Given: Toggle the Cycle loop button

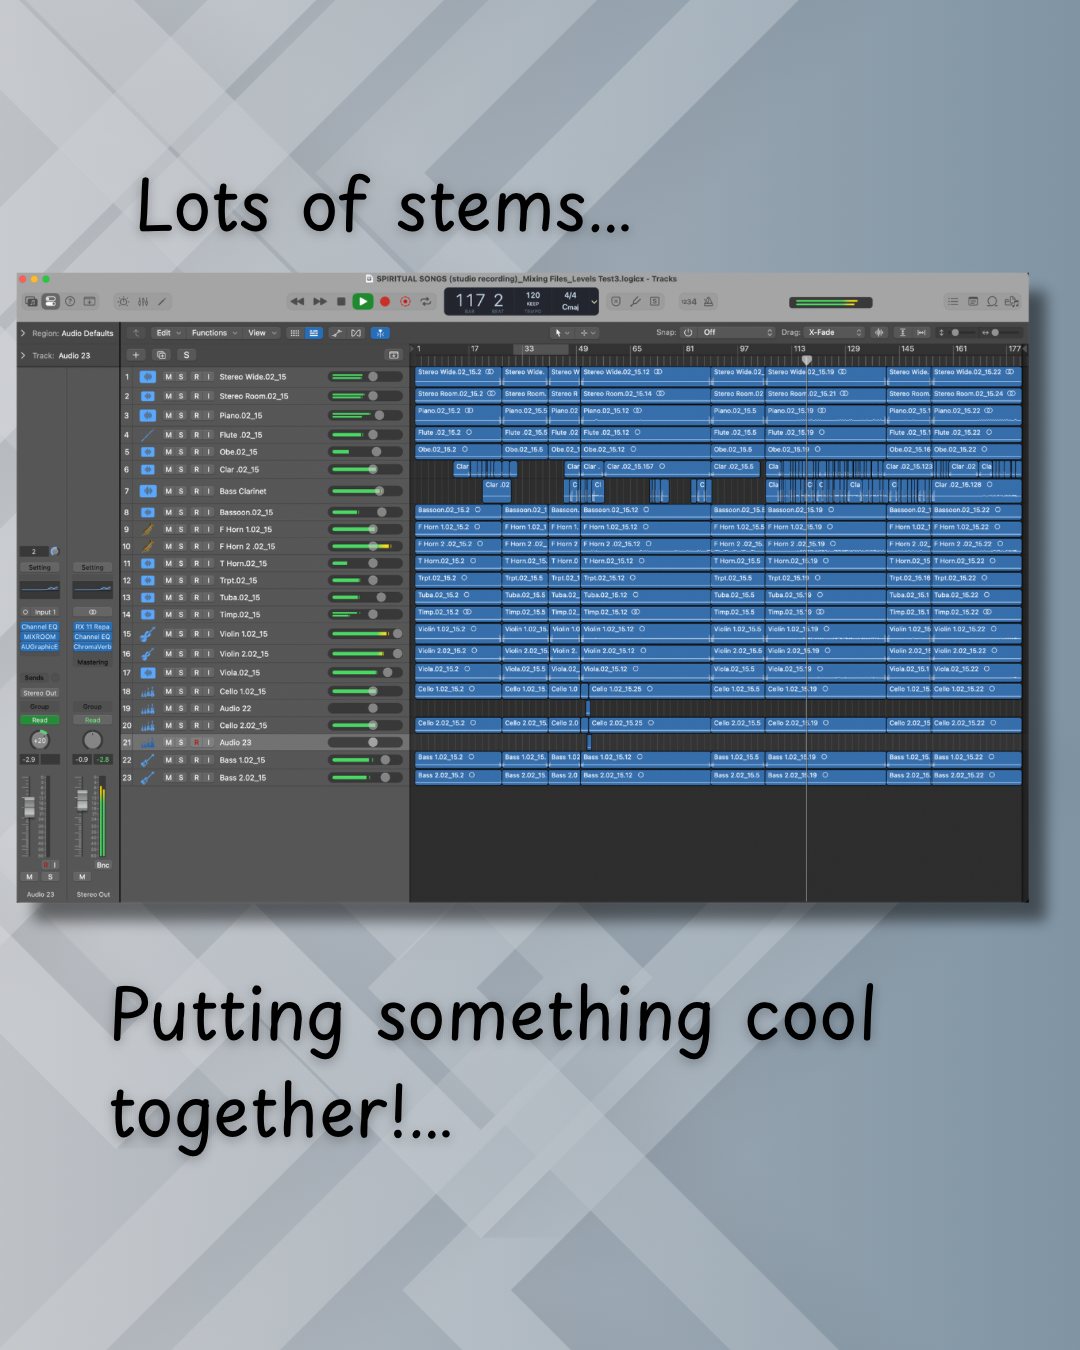Looking at the screenshot, I should (426, 301).
